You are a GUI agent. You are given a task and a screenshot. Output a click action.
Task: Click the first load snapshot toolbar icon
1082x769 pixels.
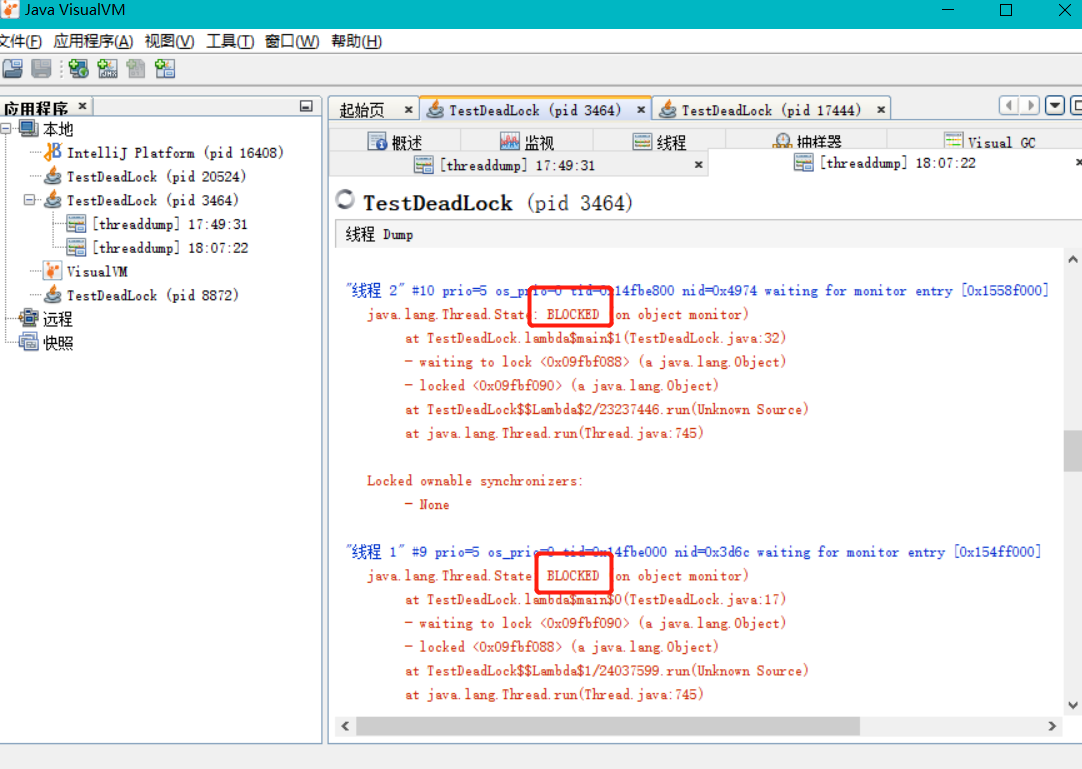[x=12, y=68]
